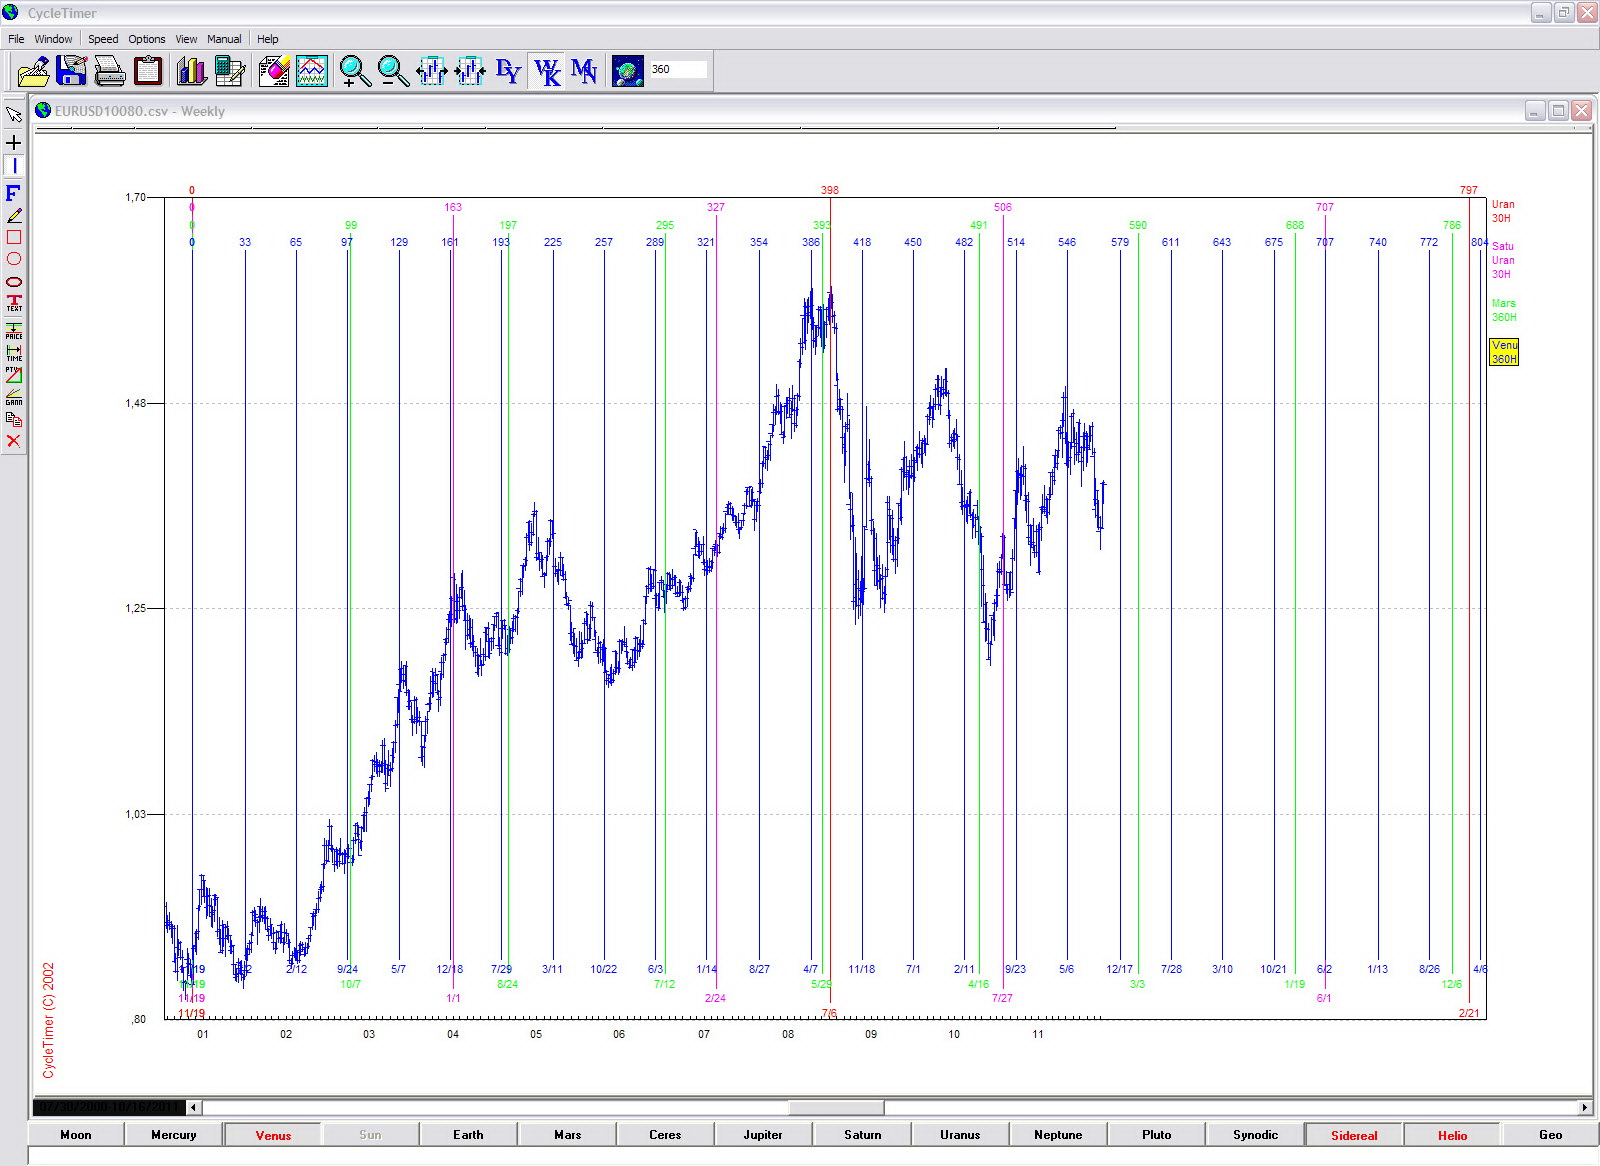This screenshot has width=1600, height=1166.
Task: Click the planet globe toolbar icon
Action: pos(628,71)
